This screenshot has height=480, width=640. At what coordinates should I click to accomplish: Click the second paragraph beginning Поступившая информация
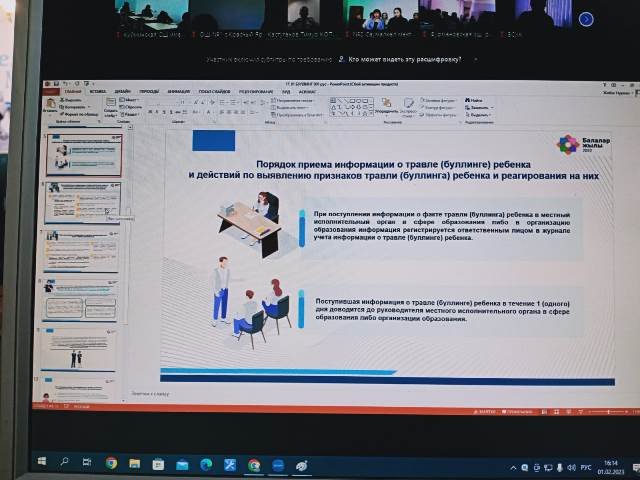pos(442,311)
